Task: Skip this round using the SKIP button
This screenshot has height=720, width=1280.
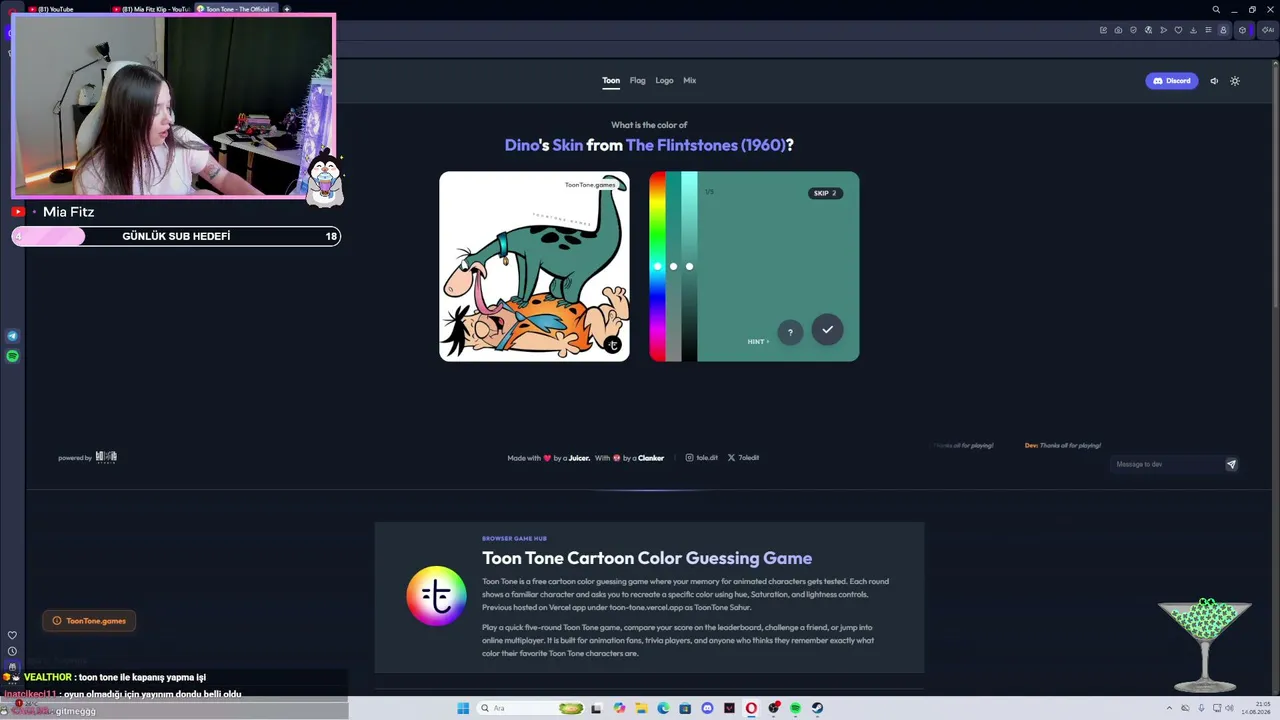Action: click(x=825, y=193)
